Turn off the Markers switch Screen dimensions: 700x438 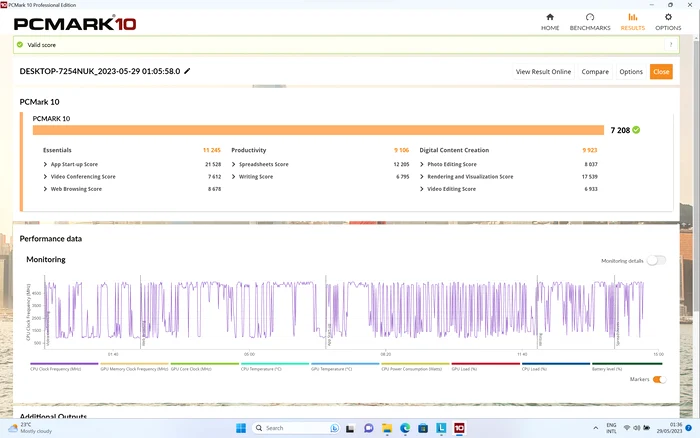659,380
